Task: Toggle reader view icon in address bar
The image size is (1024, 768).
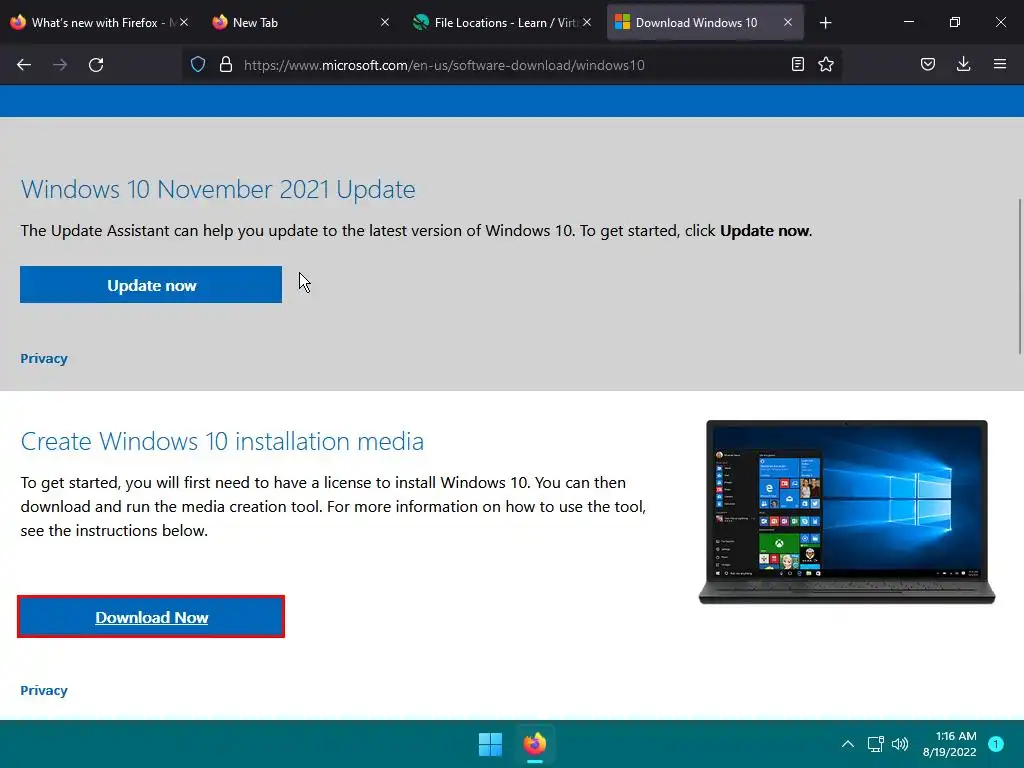Action: (x=797, y=64)
